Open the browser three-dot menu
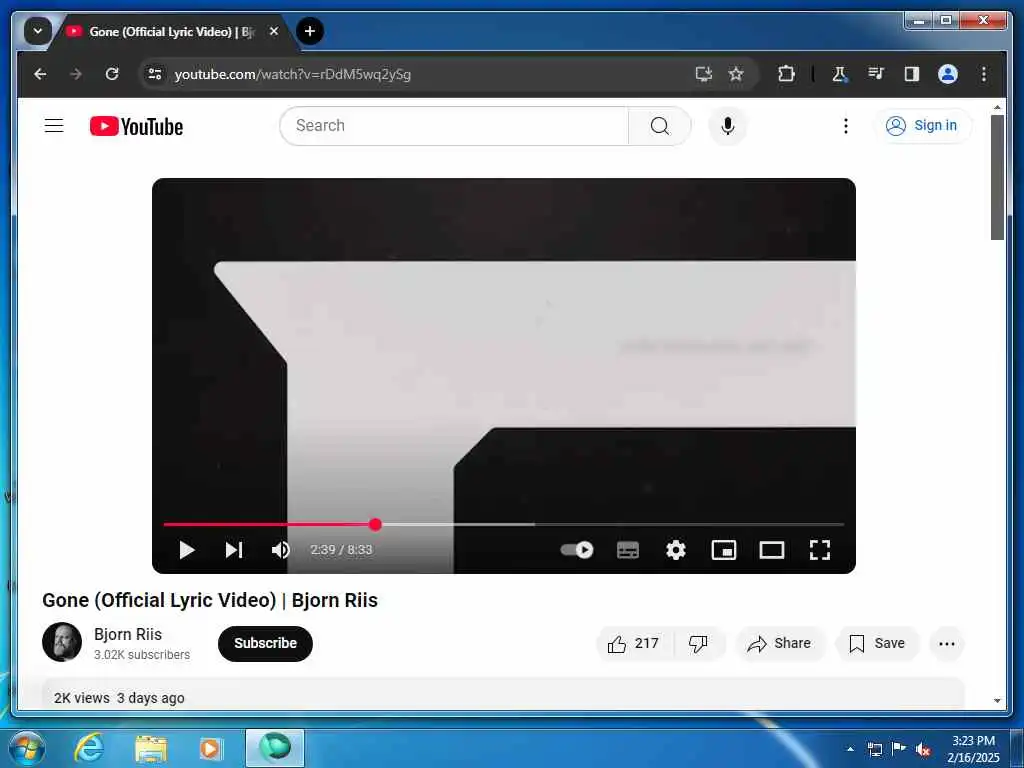The image size is (1024, 768). pyautogui.click(x=984, y=74)
